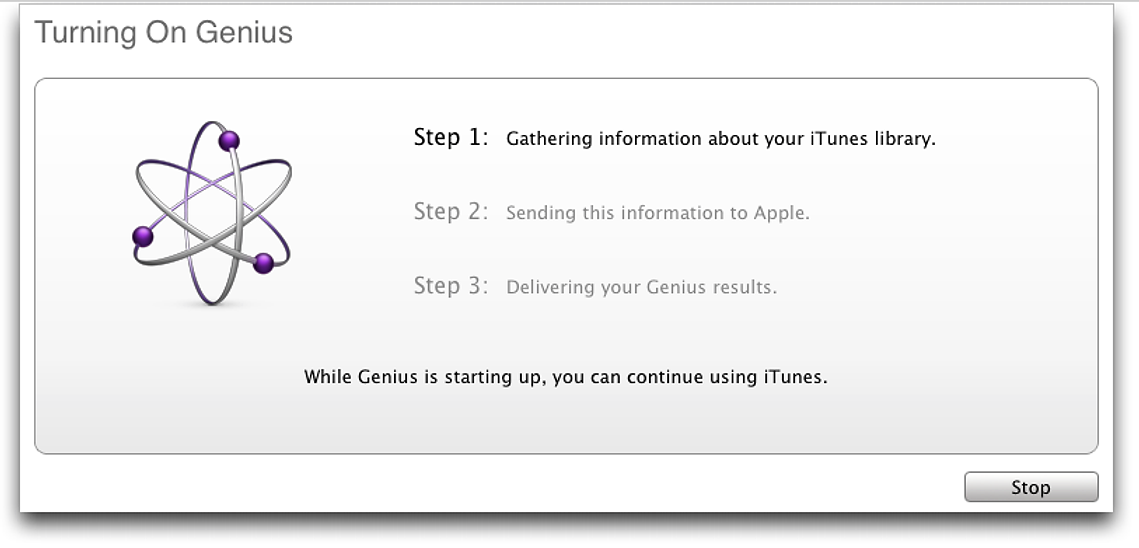The image size is (1139, 548).
Task: Select the Step 2: label
Action: [451, 211]
